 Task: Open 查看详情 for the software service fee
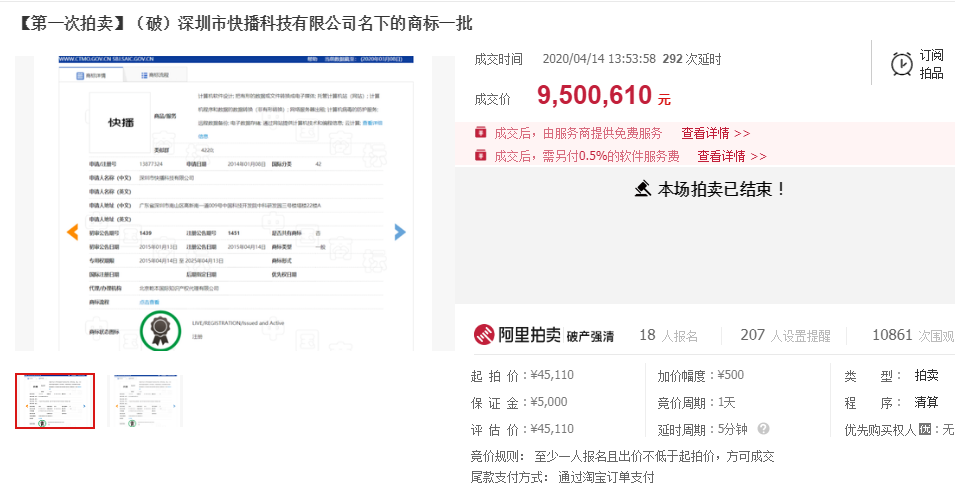tap(731, 156)
